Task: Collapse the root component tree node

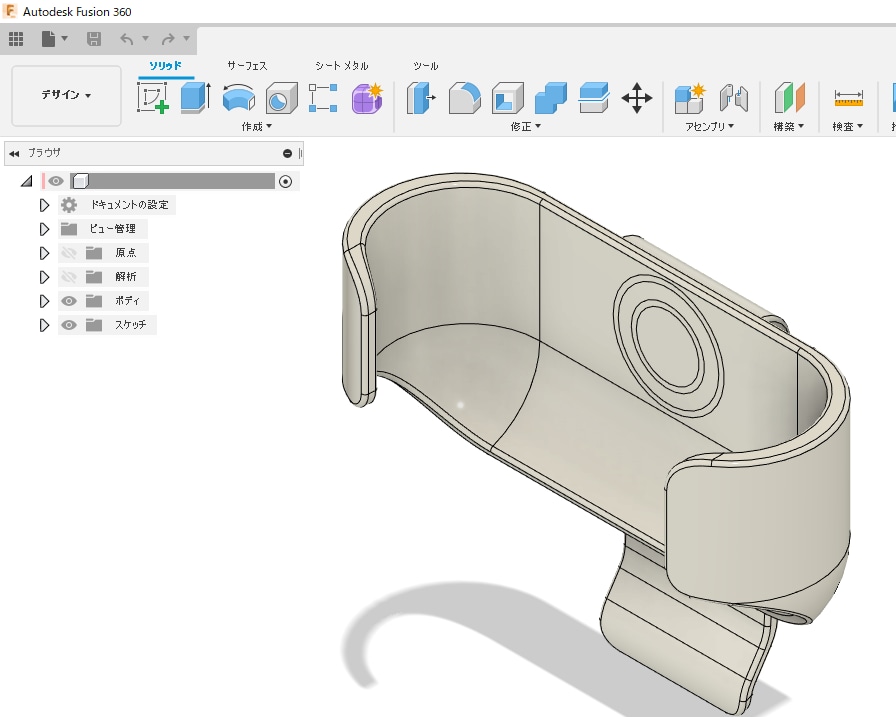Action: point(26,182)
